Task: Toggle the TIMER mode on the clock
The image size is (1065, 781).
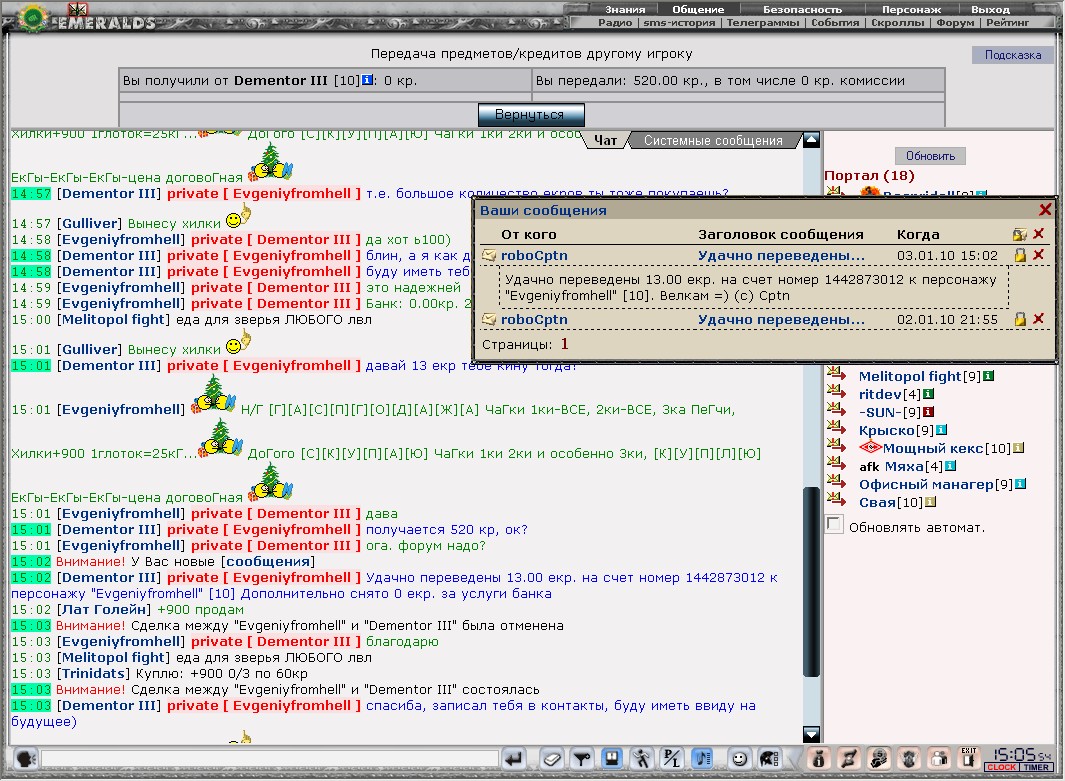Action: (x=1036, y=767)
